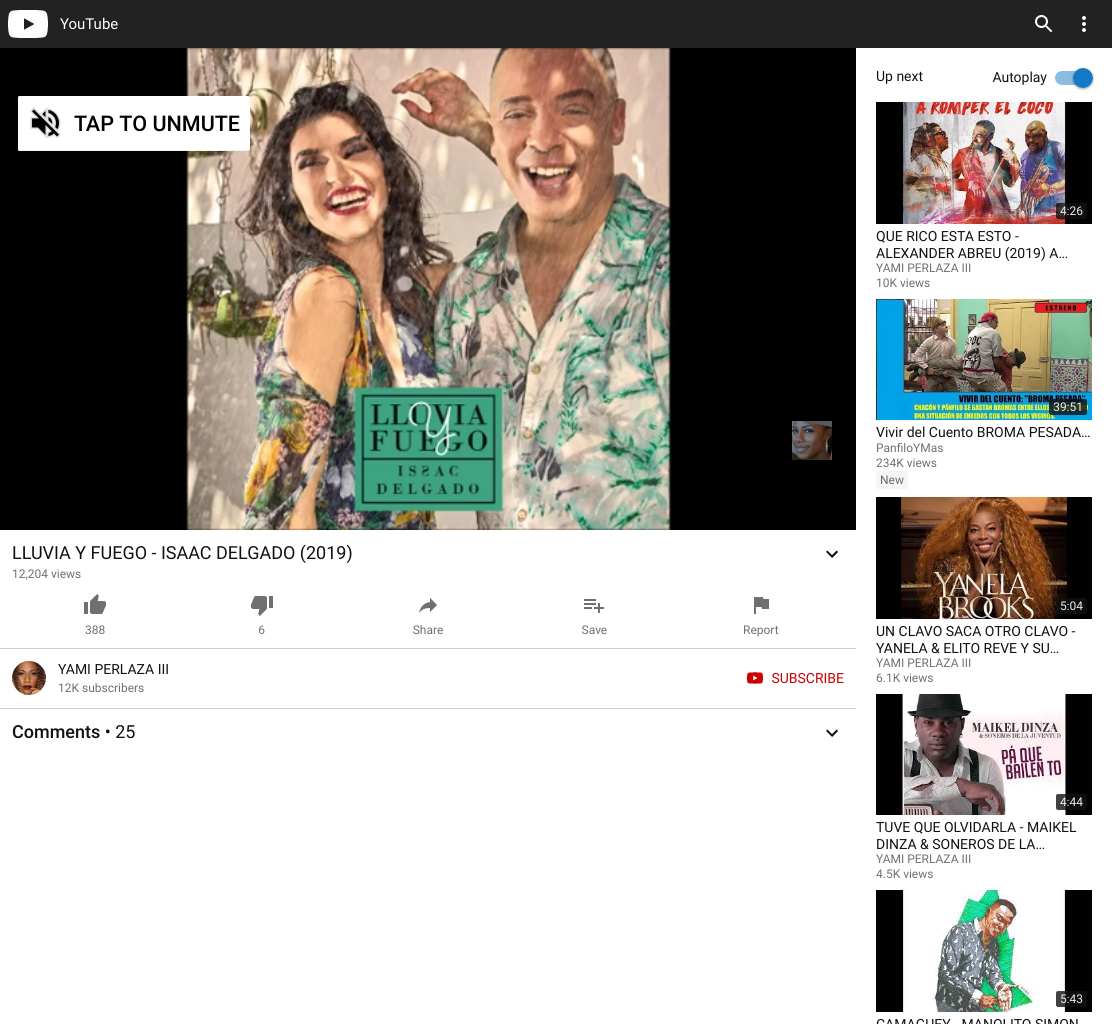The image size is (1112, 1024).
Task: Open TUVE QUE OLVIDARLA video title
Action: (976, 835)
